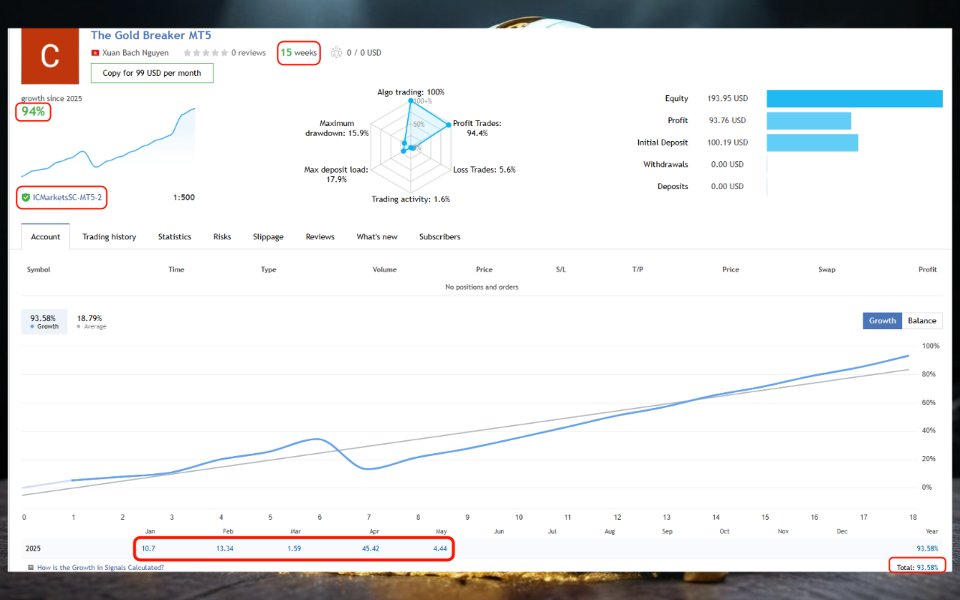Viewport: 960px width, 600px height.
Task: Open author Xuan Bach Nguyen profile
Action: point(135,53)
